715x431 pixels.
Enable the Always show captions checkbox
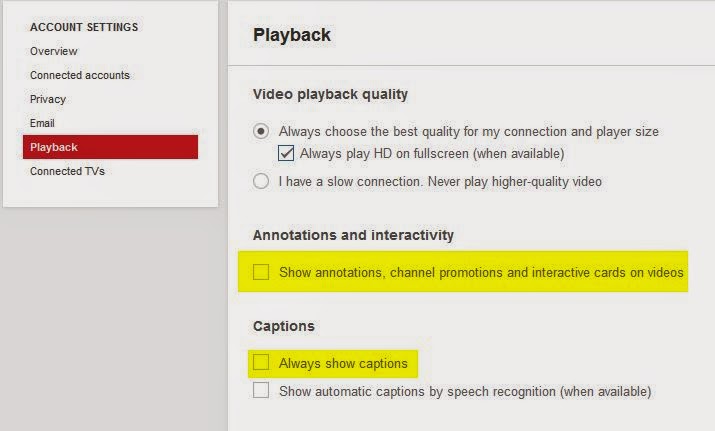click(x=261, y=362)
